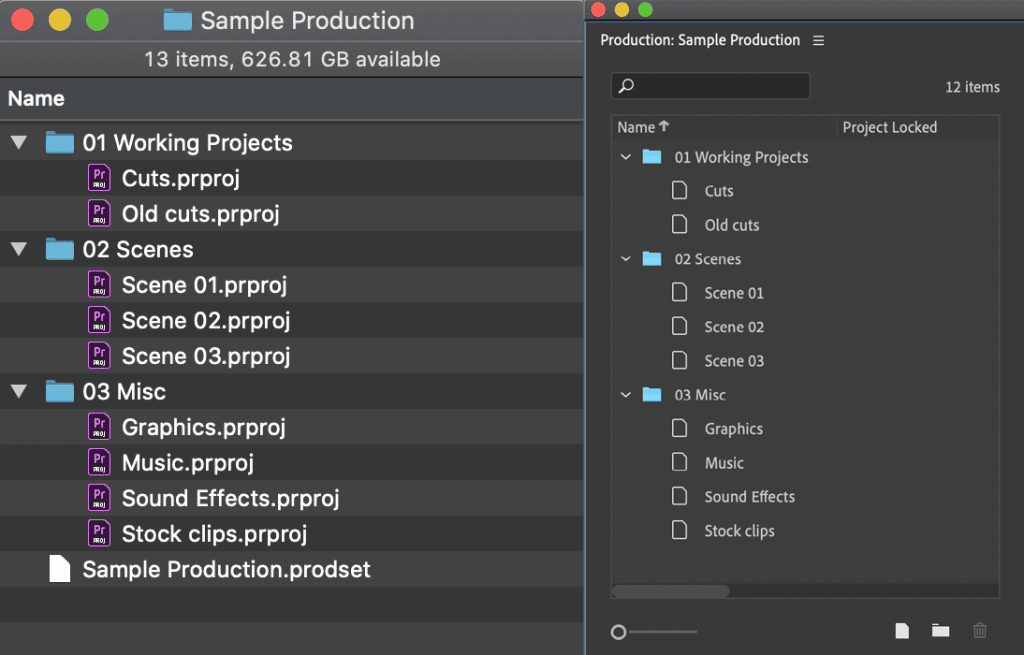The width and height of the screenshot is (1024, 655).
Task: Open the Production panel hamburger menu
Action: (x=818, y=40)
